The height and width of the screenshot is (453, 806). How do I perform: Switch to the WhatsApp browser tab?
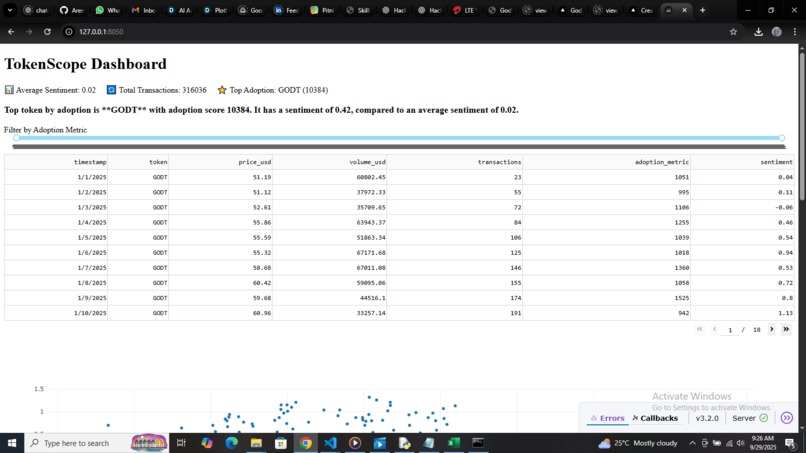107,10
